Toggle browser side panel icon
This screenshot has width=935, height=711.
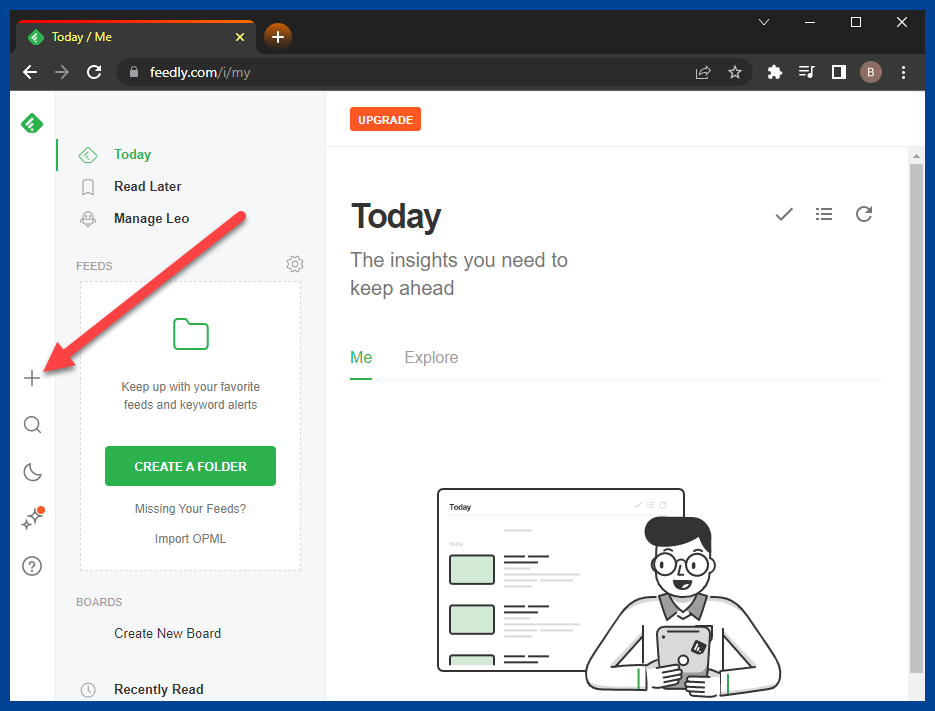coord(838,73)
